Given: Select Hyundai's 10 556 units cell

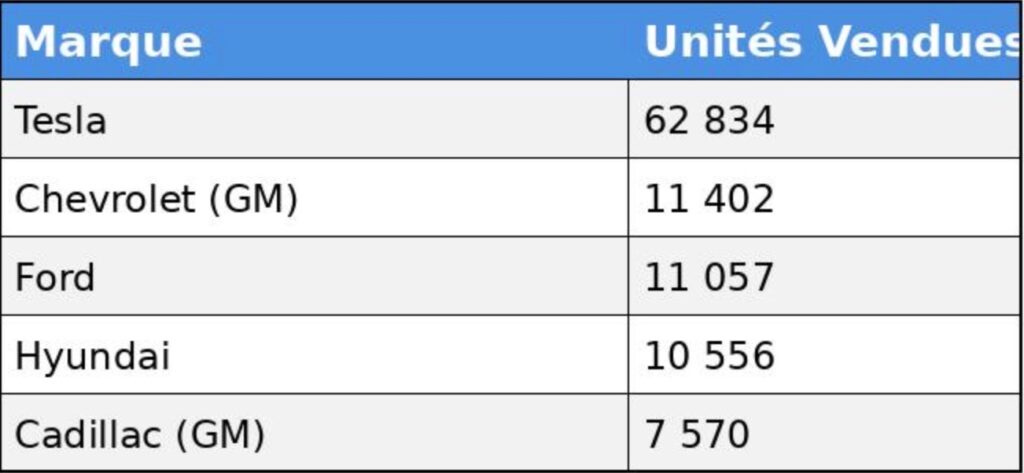Looking at the screenshot, I should [708, 356].
